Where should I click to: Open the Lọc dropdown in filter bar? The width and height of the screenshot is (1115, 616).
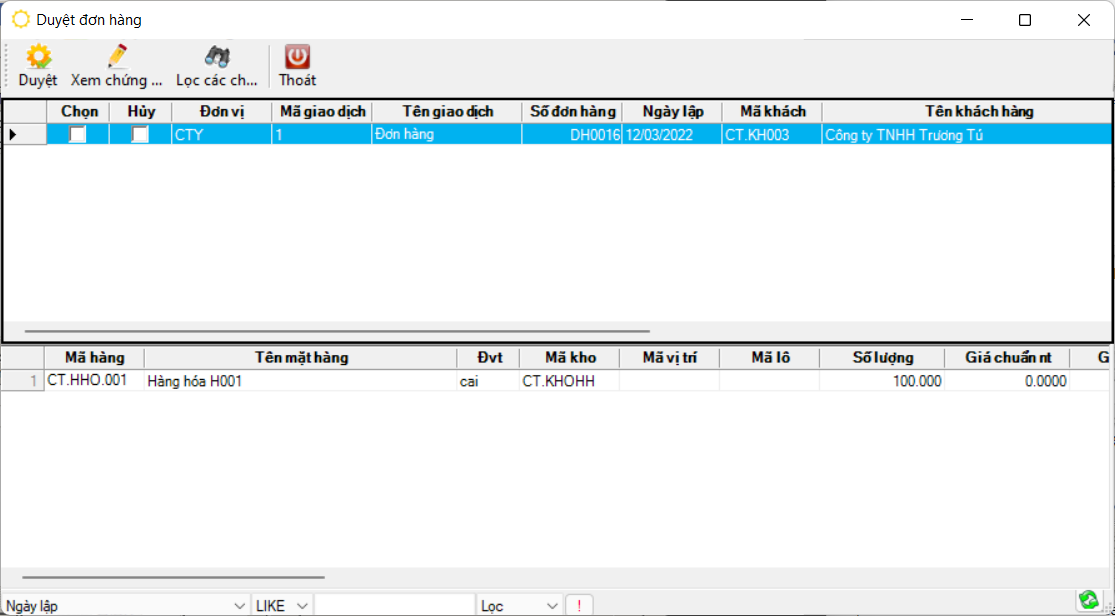(x=551, y=606)
